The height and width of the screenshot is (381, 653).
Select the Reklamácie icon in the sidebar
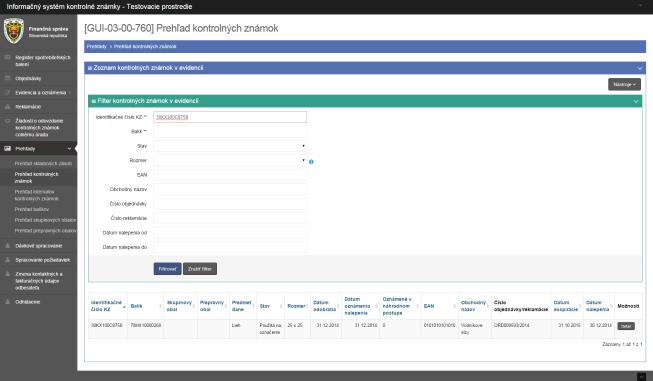(x=7, y=106)
